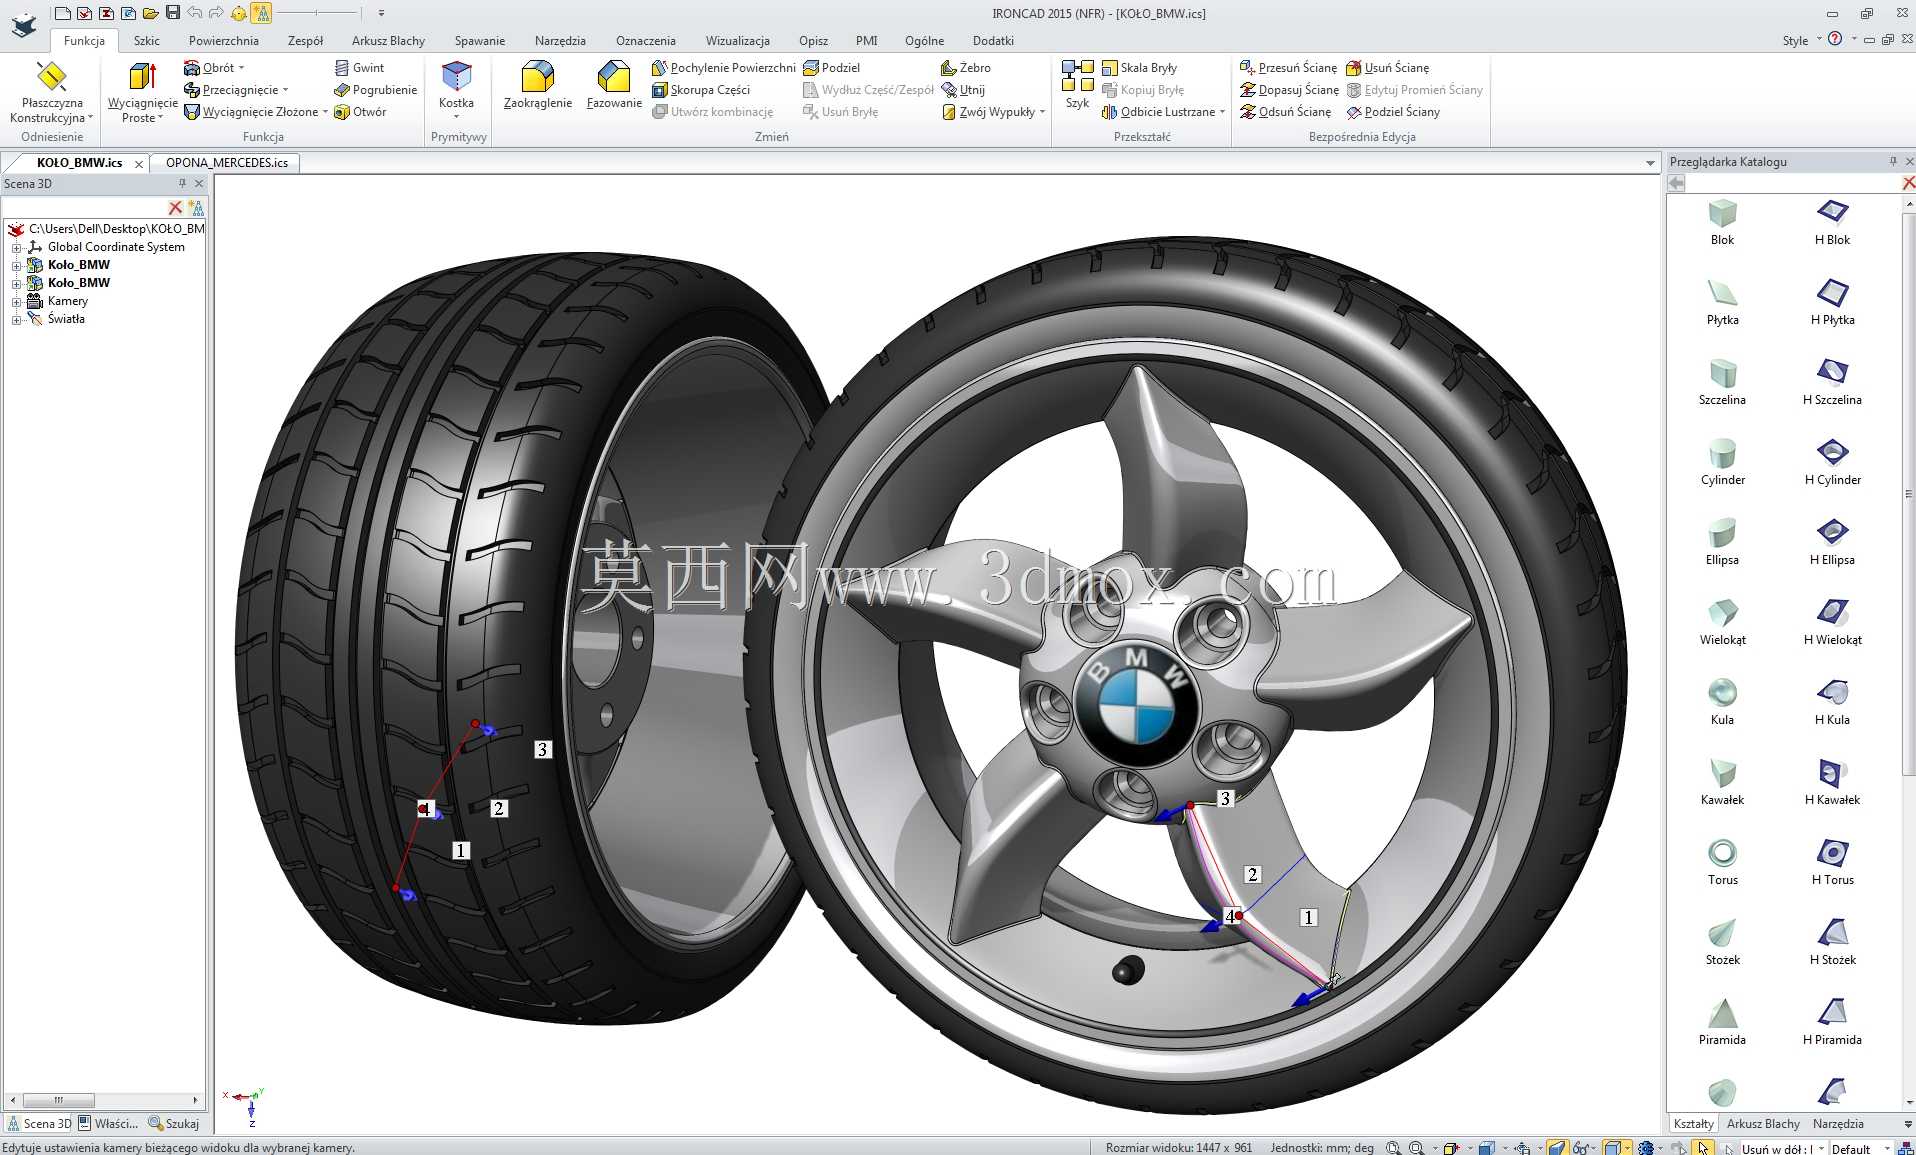Image resolution: width=1916 pixels, height=1155 pixels.
Task: Choose the Kula sphere catalog shape
Action: pos(1722,702)
